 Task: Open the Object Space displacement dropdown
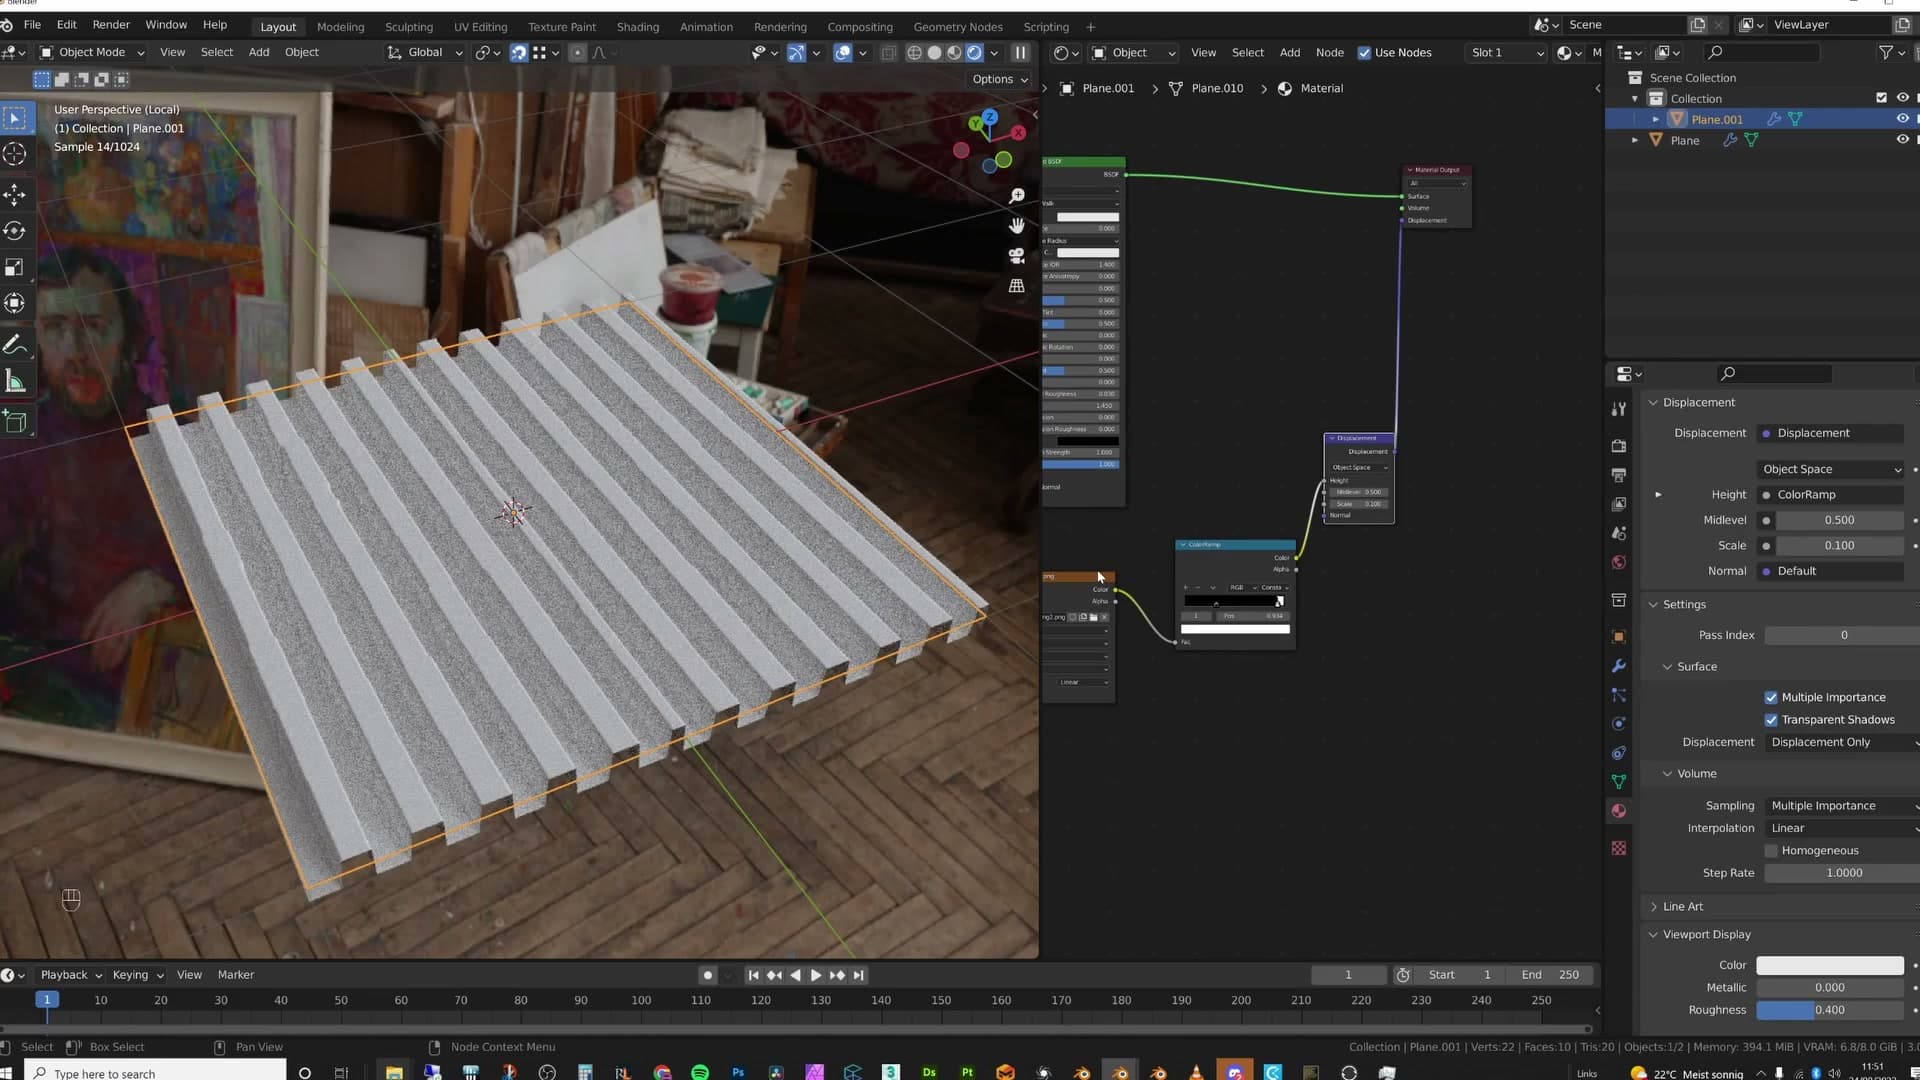click(1832, 469)
